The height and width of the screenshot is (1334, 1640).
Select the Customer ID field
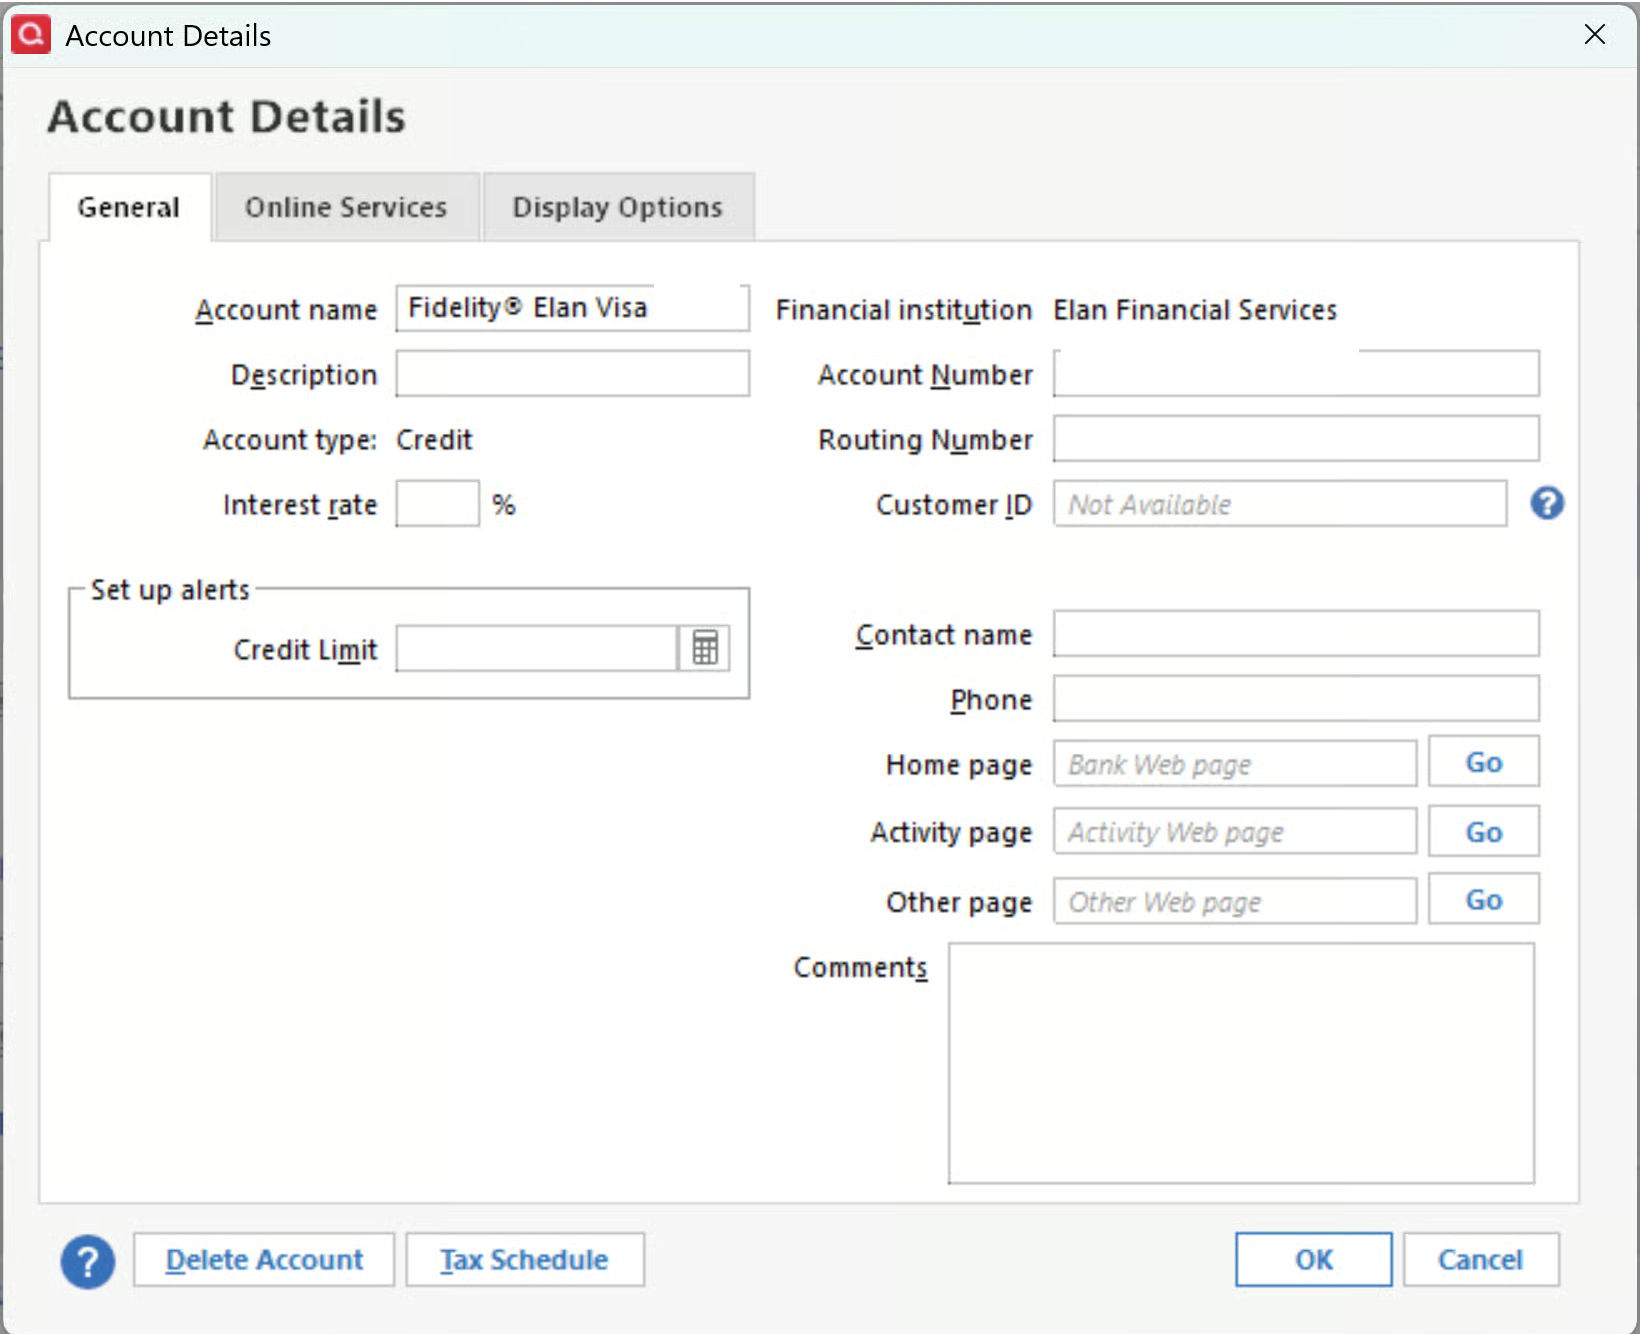1280,504
